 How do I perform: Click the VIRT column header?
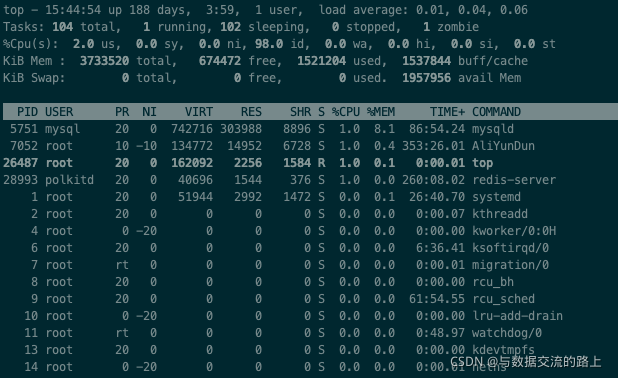pos(199,112)
